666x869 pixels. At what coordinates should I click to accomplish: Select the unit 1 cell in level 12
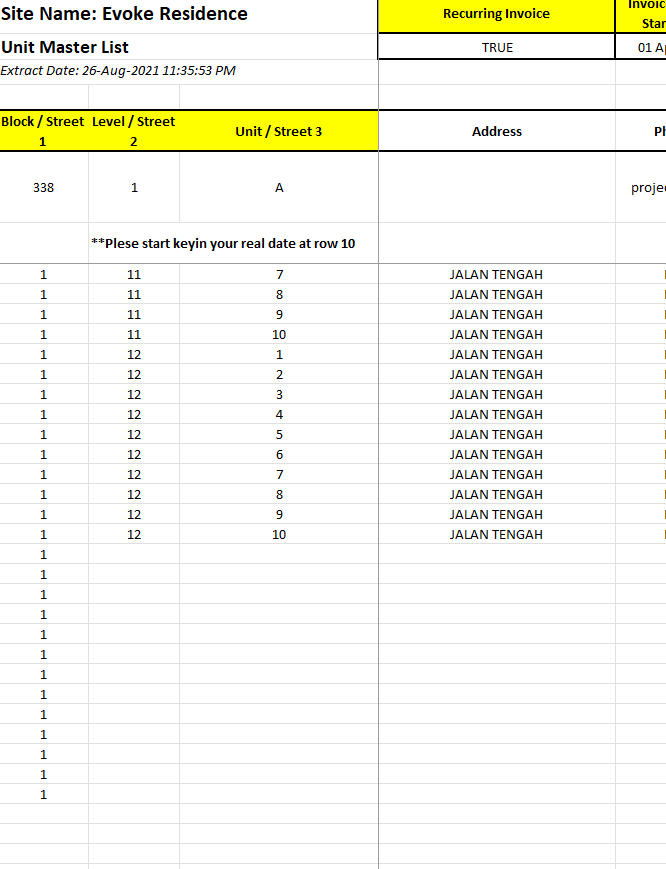click(x=279, y=354)
